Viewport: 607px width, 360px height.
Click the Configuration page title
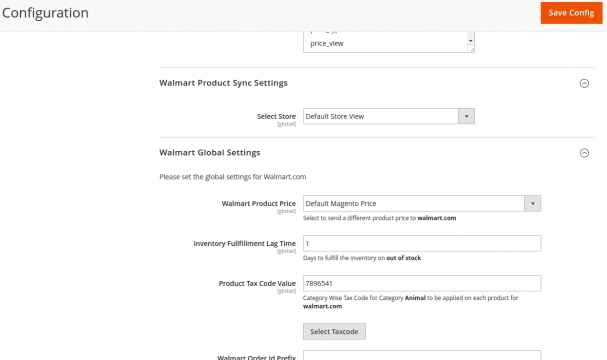45,13
